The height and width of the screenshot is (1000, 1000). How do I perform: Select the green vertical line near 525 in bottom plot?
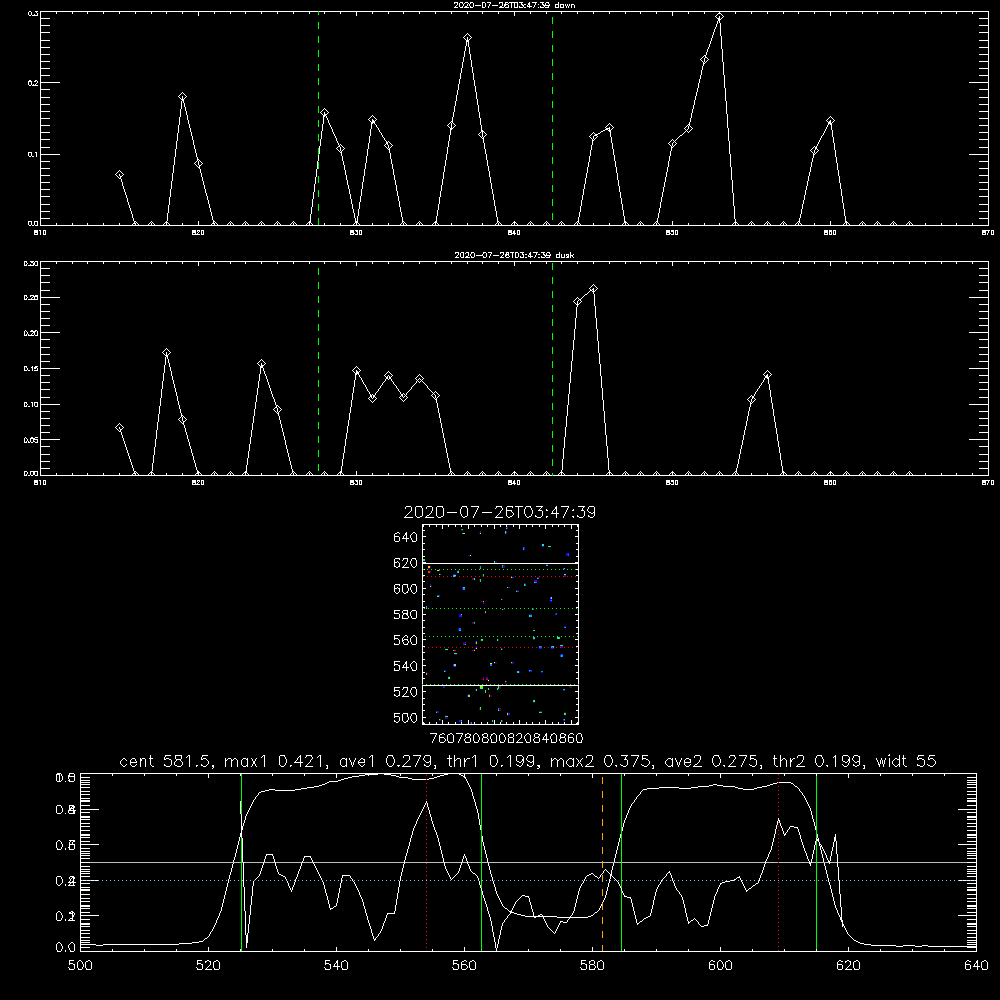click(x=241, y=861)
